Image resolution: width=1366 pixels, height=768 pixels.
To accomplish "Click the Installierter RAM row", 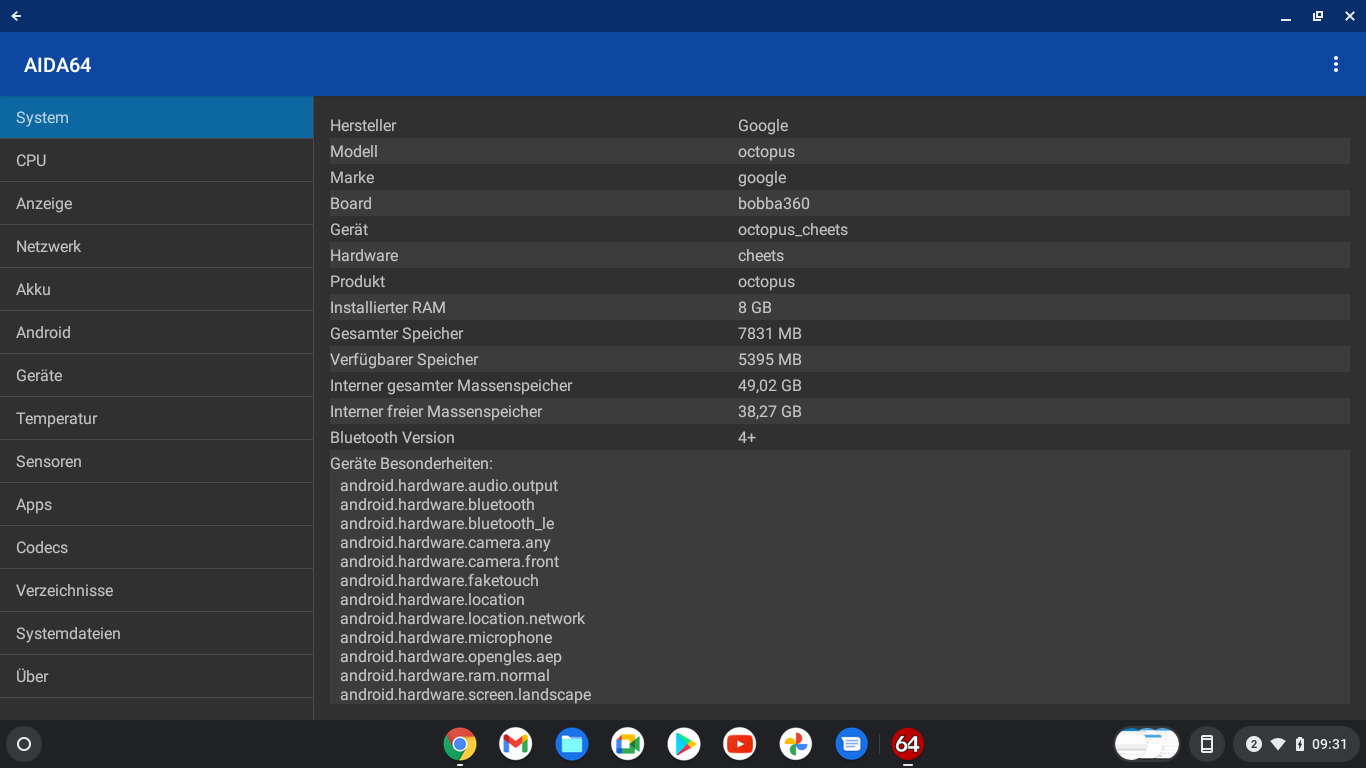I will click(840, 307).
